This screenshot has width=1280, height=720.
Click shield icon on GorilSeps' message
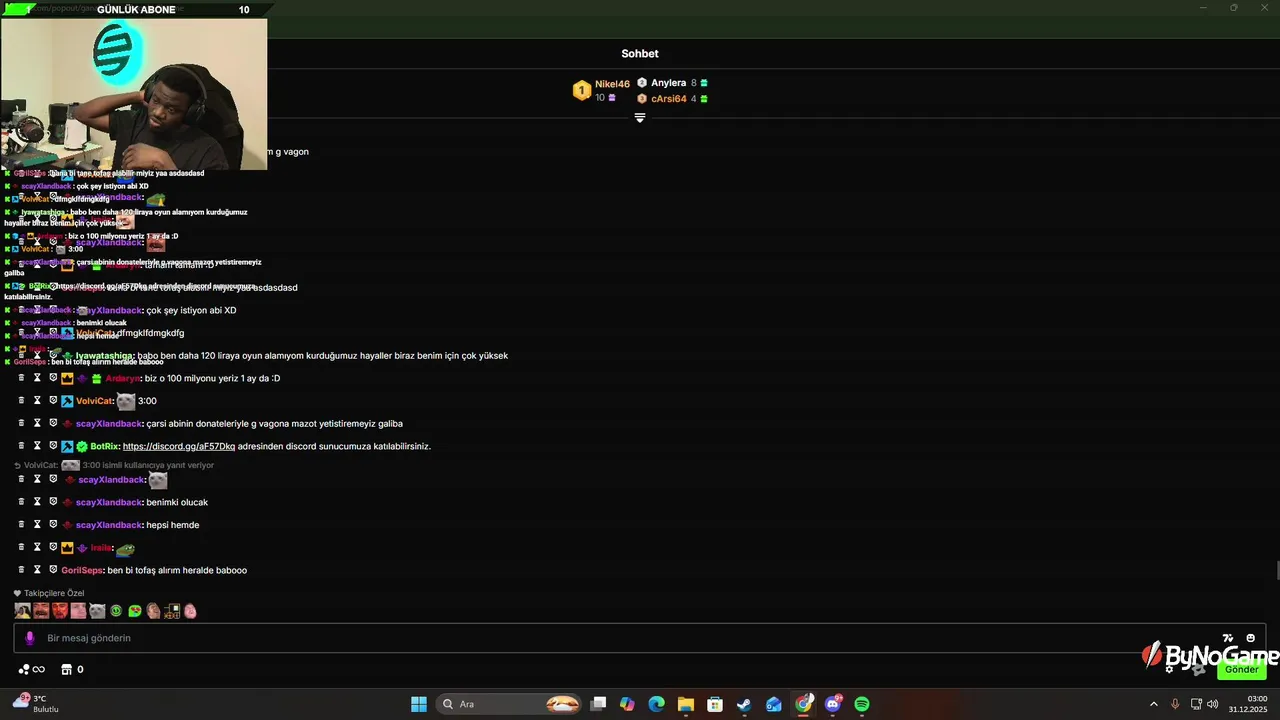click(x=53, y=570)
